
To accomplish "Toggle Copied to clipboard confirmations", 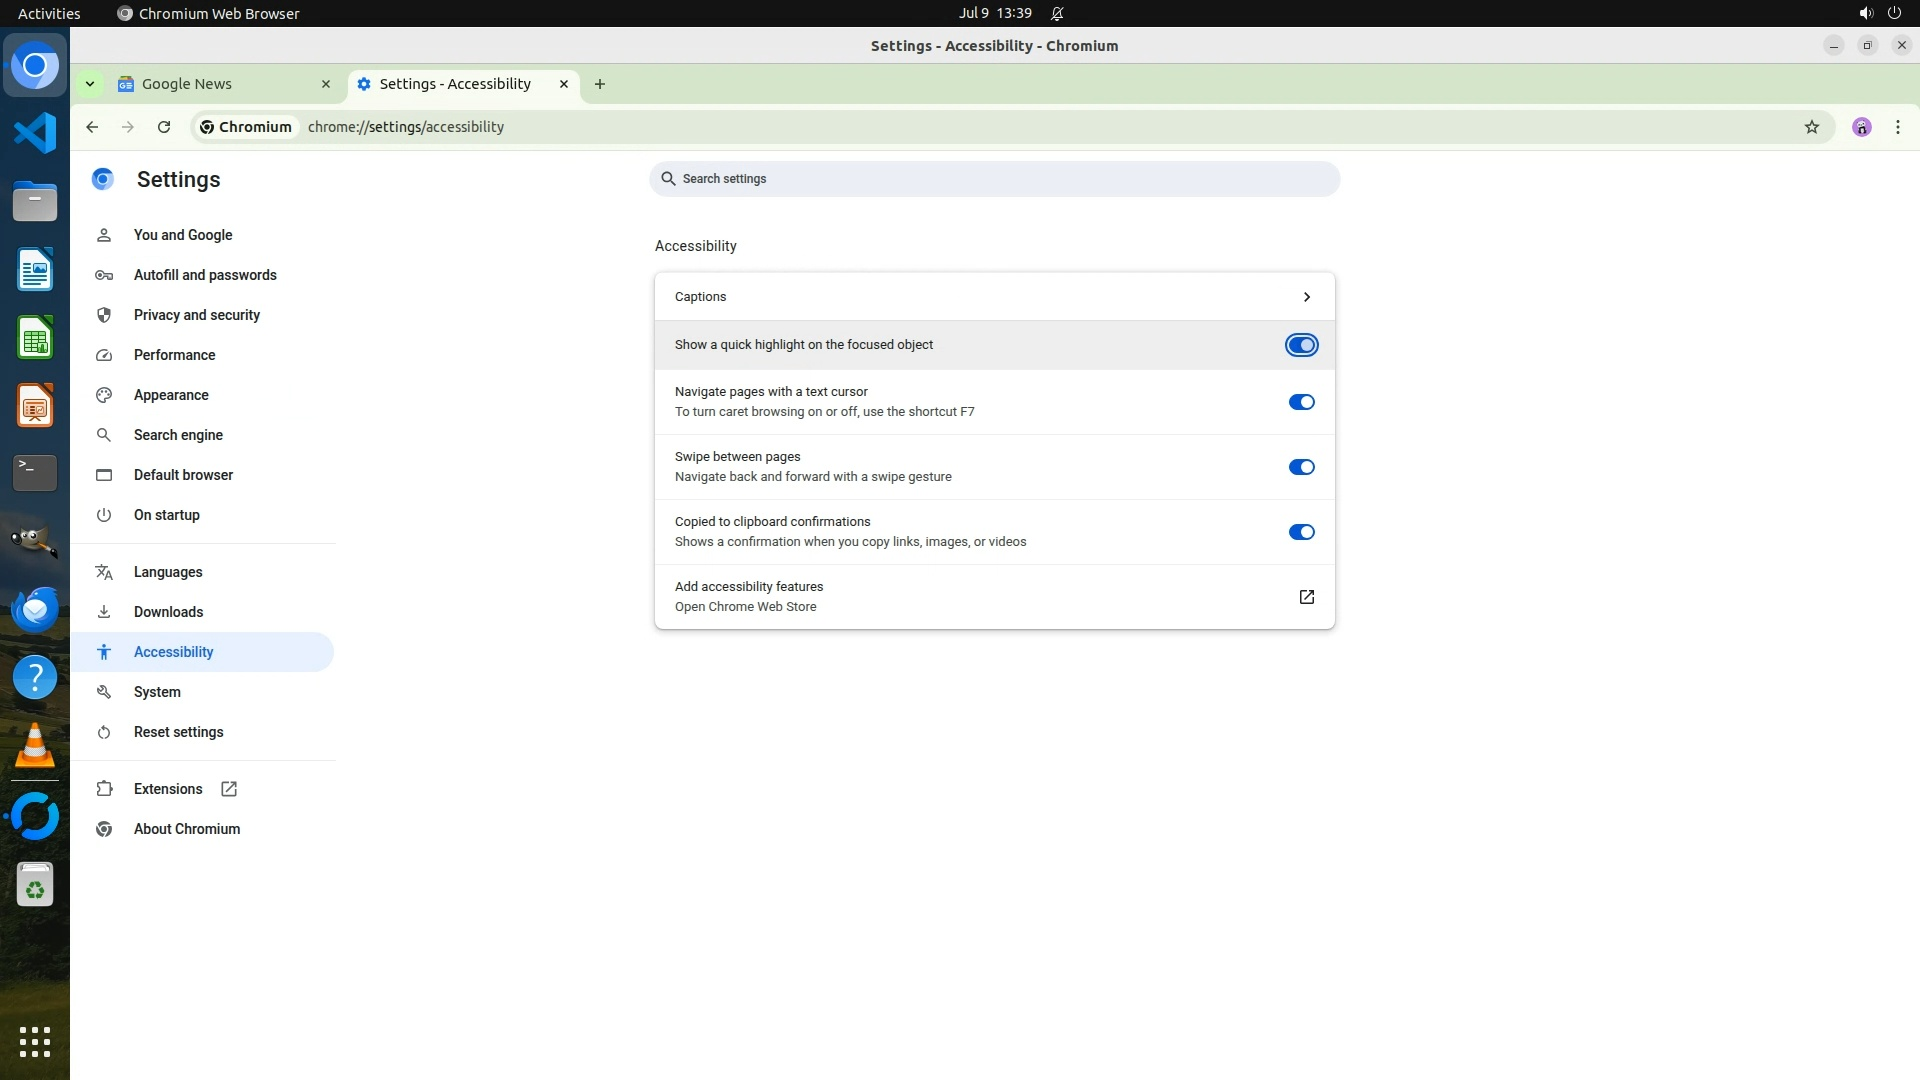I will coord(1301,532).
